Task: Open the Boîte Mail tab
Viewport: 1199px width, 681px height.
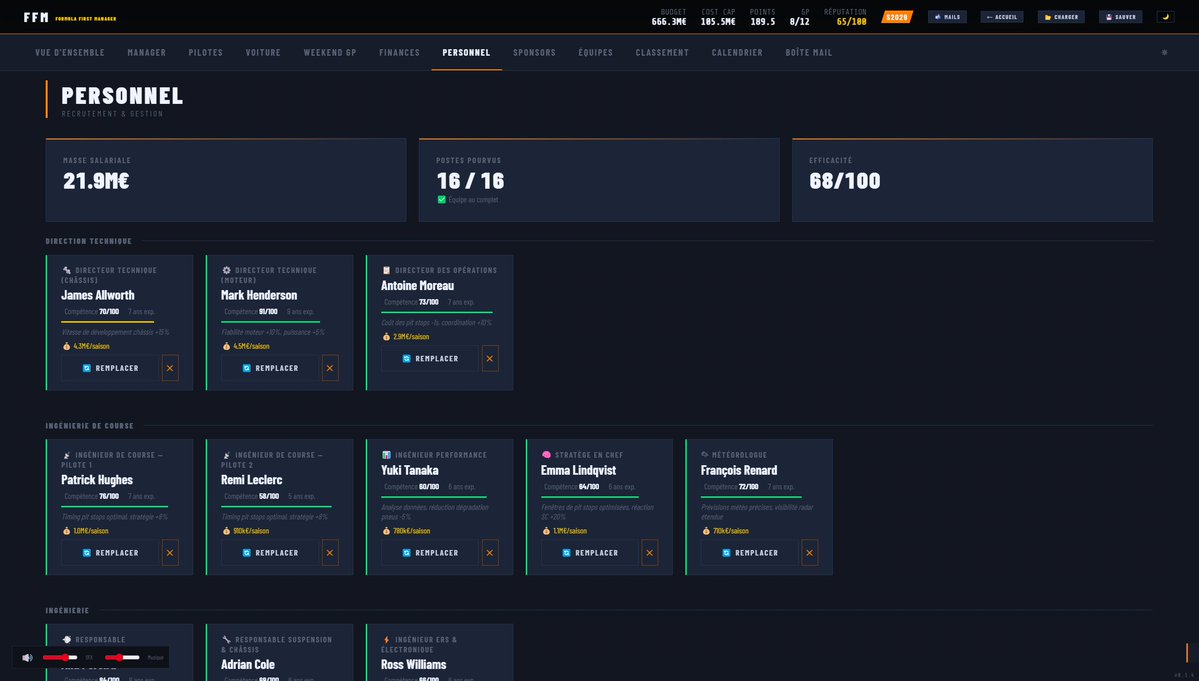Action: [809, 53]
